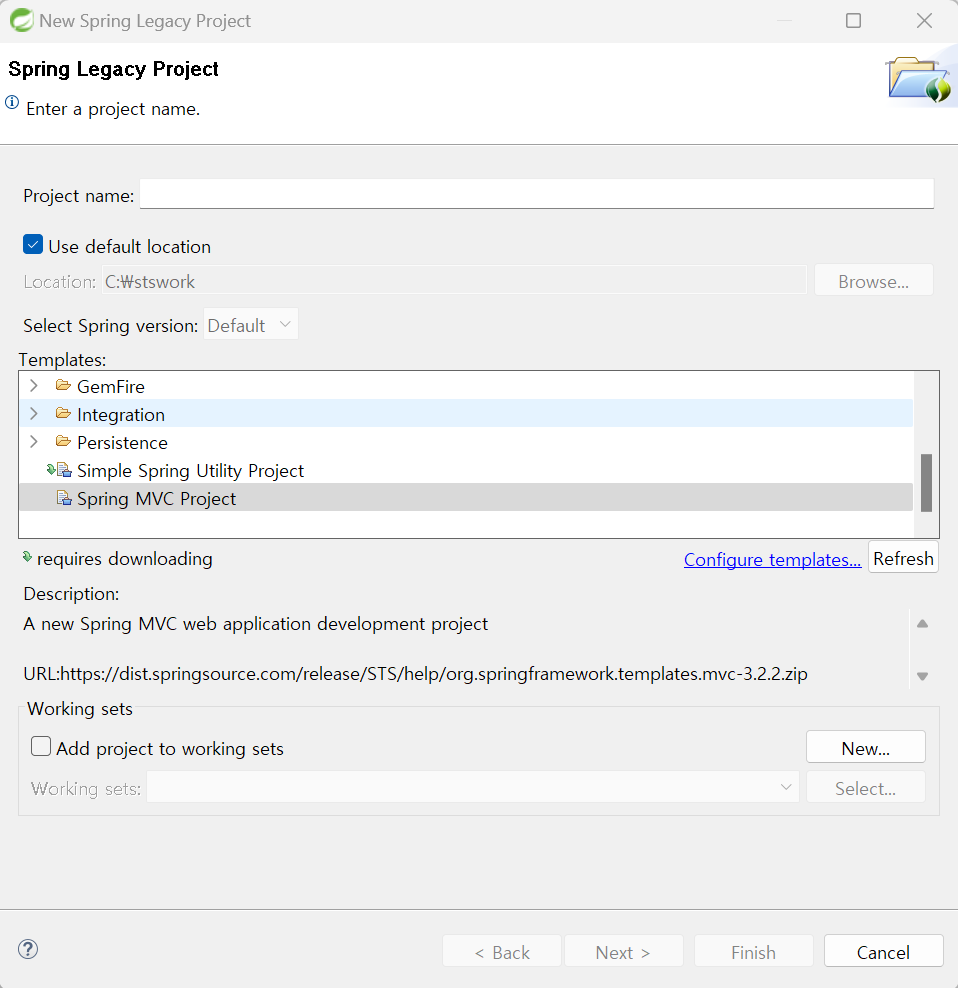Click the New... working set button
Viewport: 958px width, 988px height.
tap(865, 747)
